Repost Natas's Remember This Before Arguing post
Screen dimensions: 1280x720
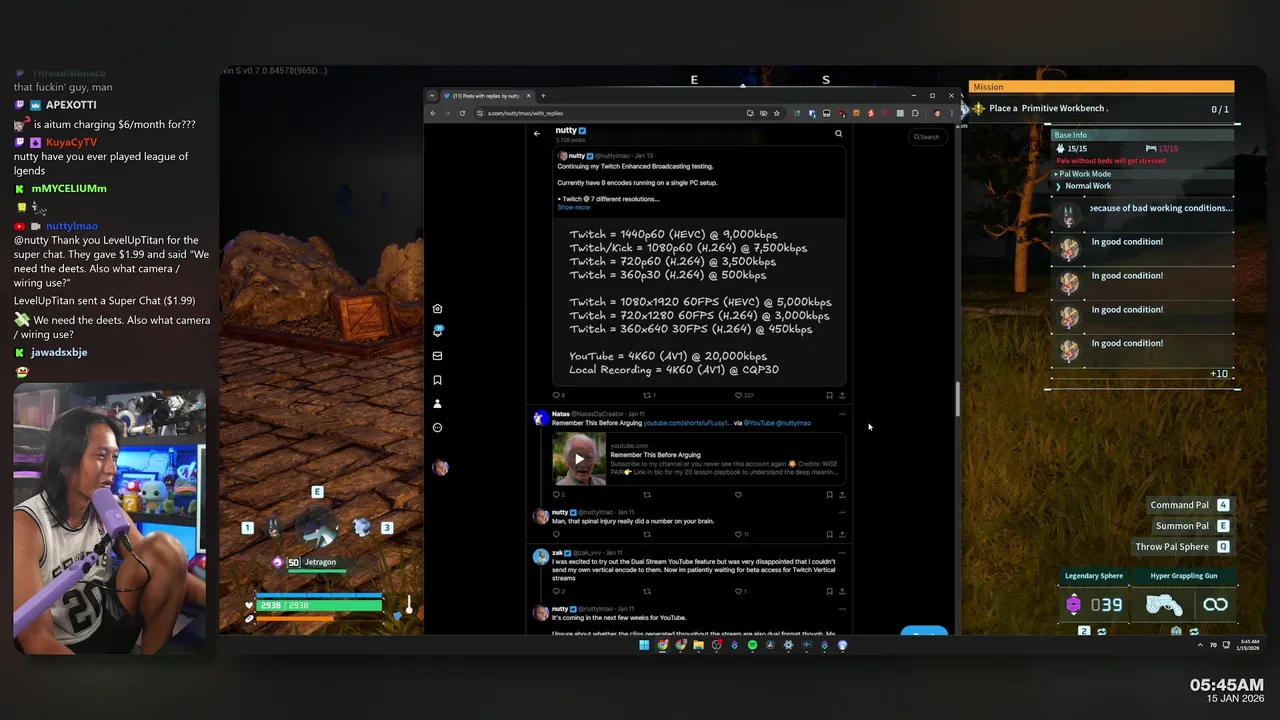(x=647, y=494)
